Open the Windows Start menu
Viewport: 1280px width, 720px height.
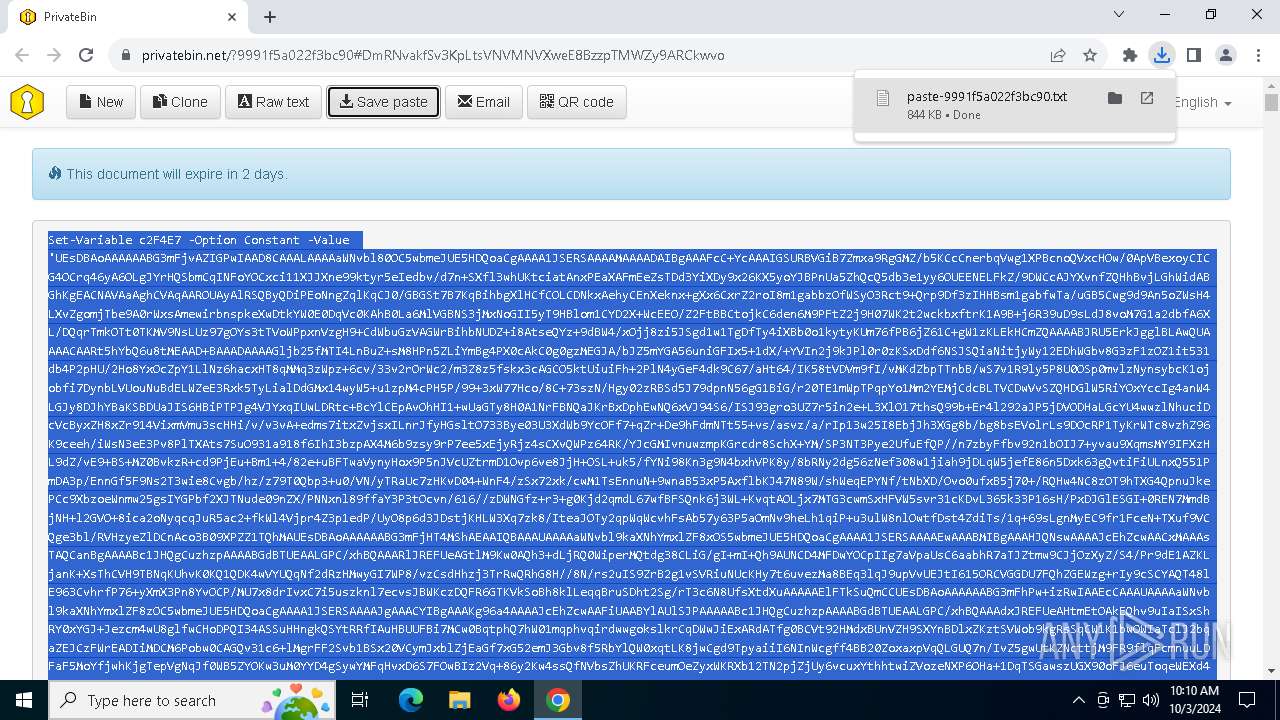tap(23, 700)
